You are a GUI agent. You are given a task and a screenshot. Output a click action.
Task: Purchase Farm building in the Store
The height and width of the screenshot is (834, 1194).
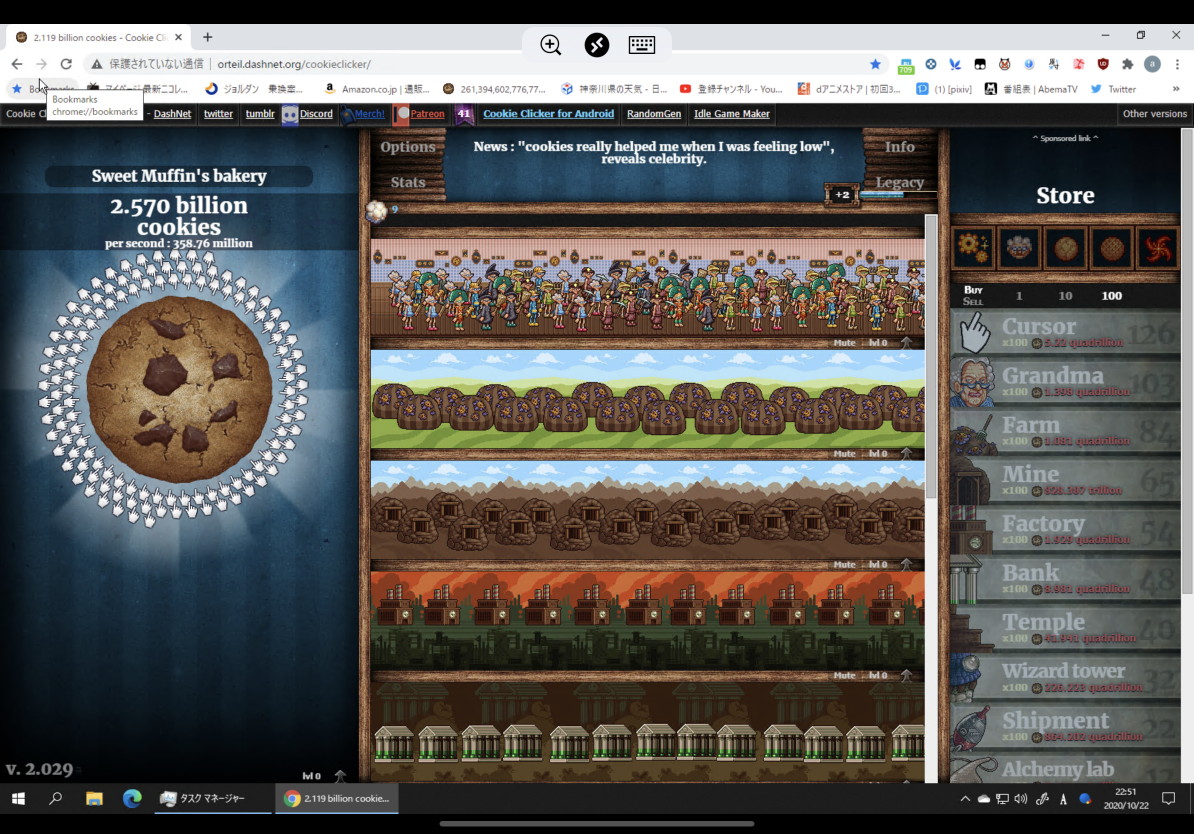[x=1065, y=431]
